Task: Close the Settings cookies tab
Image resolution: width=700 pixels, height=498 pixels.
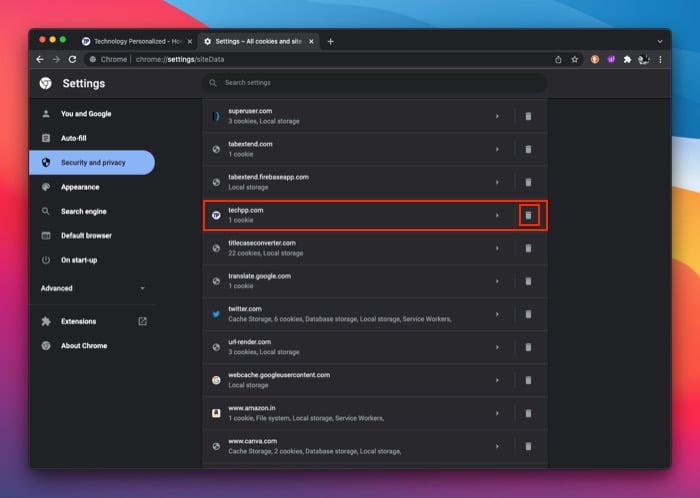Action: point(311,42)
